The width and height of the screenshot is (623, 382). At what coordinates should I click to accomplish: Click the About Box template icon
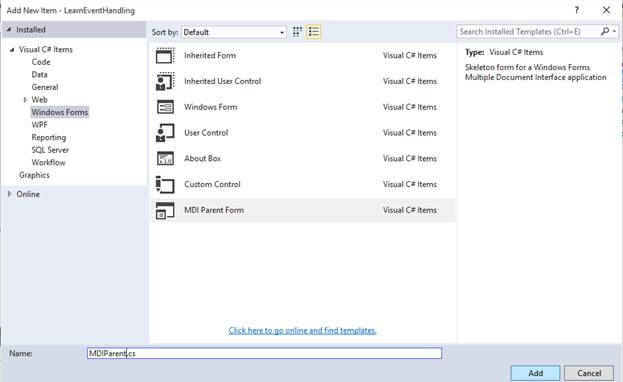pos(165,159)
